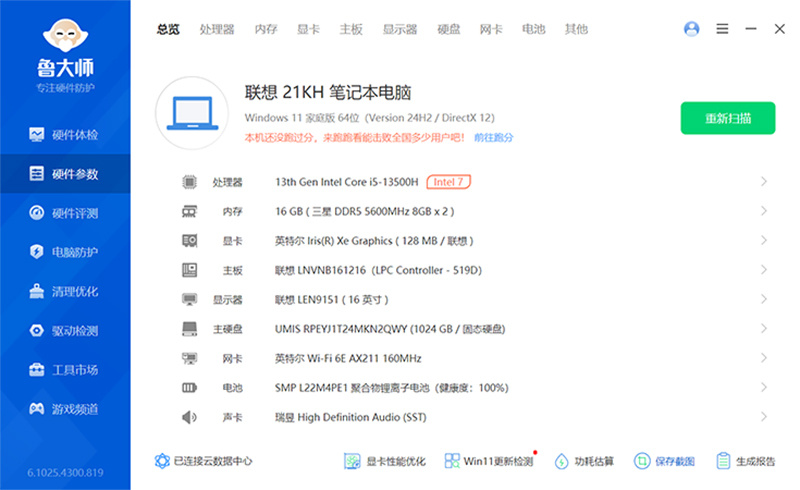Click the display monitor row icon
Viewport: 800px width, 490px height.
coord(189,299)
